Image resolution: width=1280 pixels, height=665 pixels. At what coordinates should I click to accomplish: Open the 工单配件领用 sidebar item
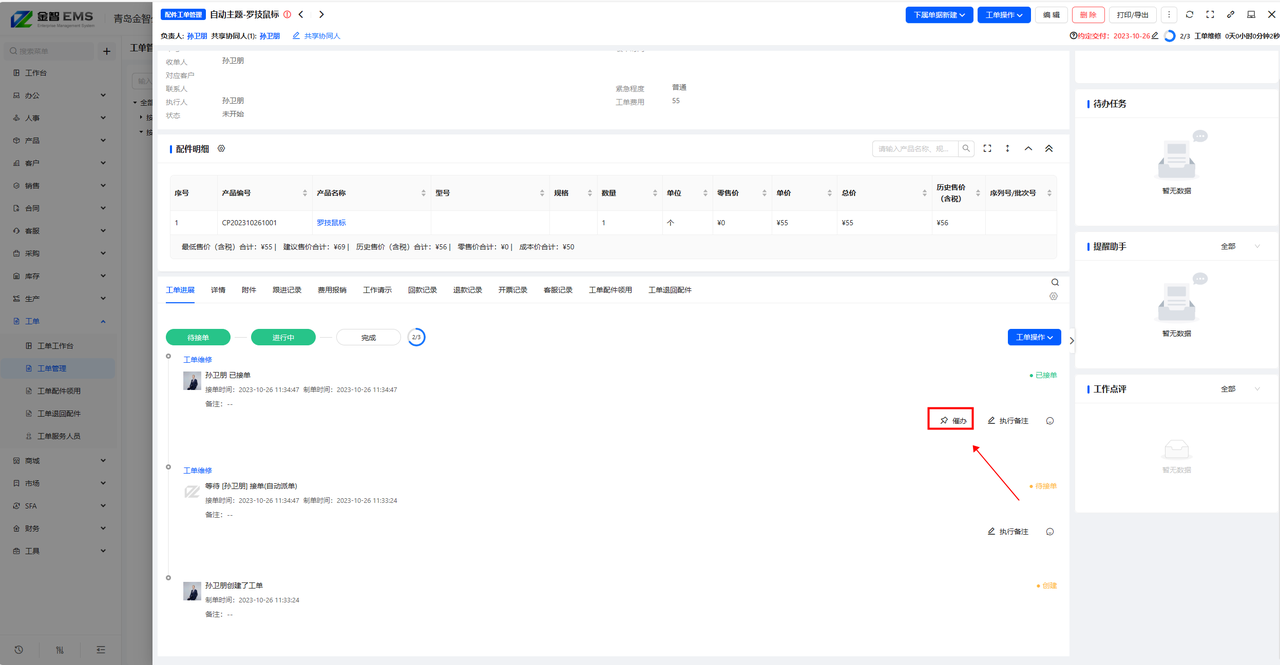(x=59, y=391)
